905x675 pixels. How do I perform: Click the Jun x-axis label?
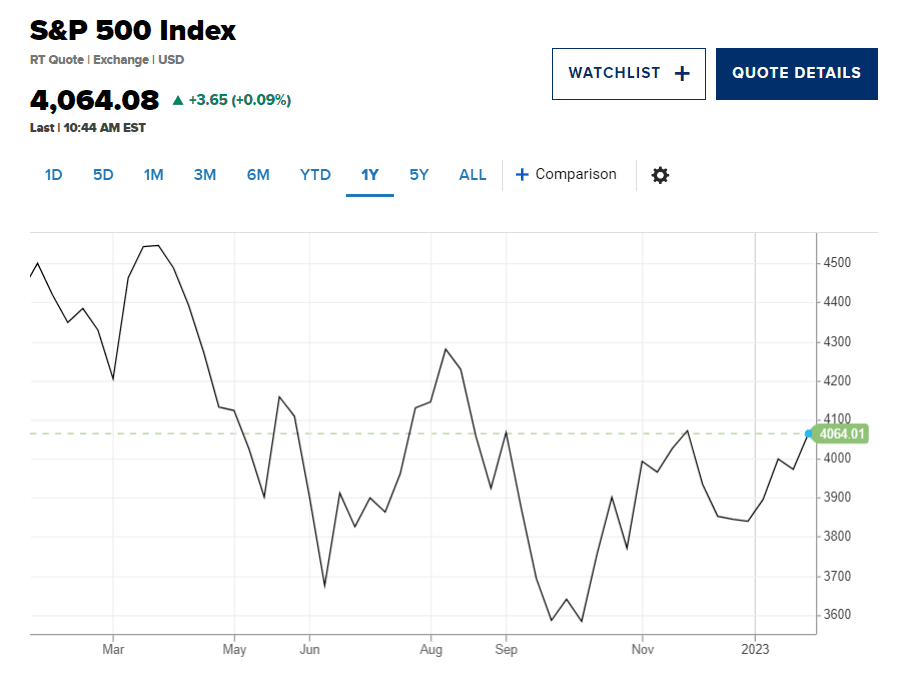[309, 649]
